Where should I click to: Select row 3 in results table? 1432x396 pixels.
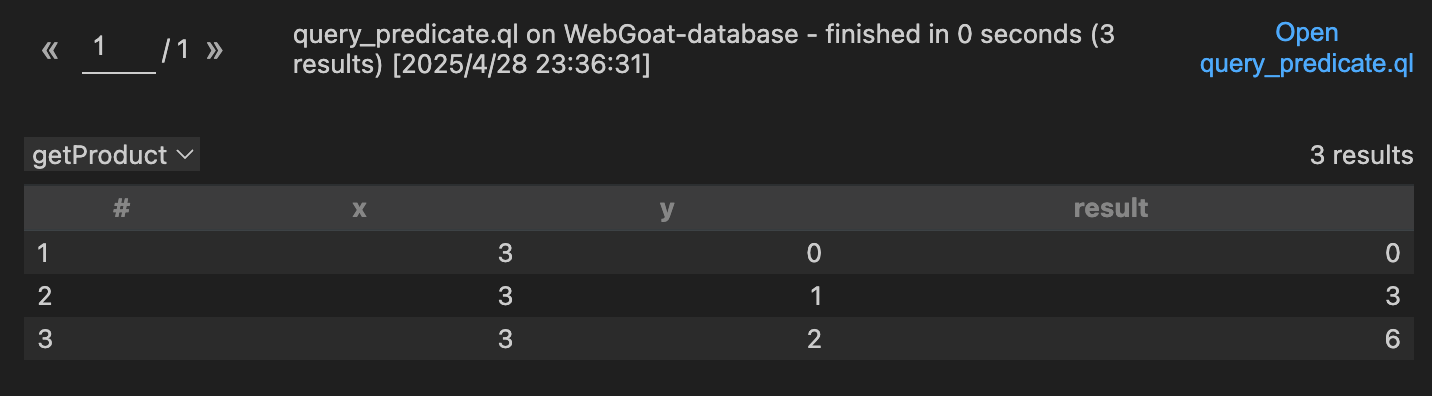pyautogui.click(x=716, y=339)
